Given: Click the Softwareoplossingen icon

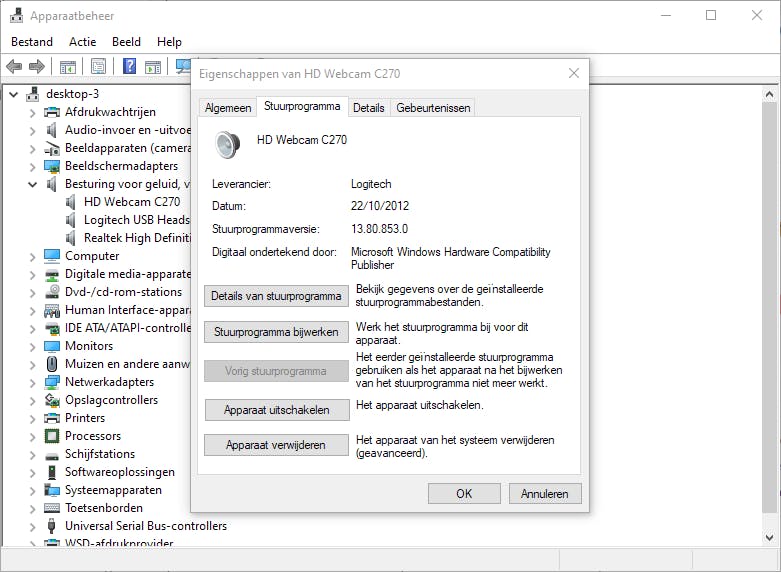Looking at the screenshot, I should click(52, 472).
